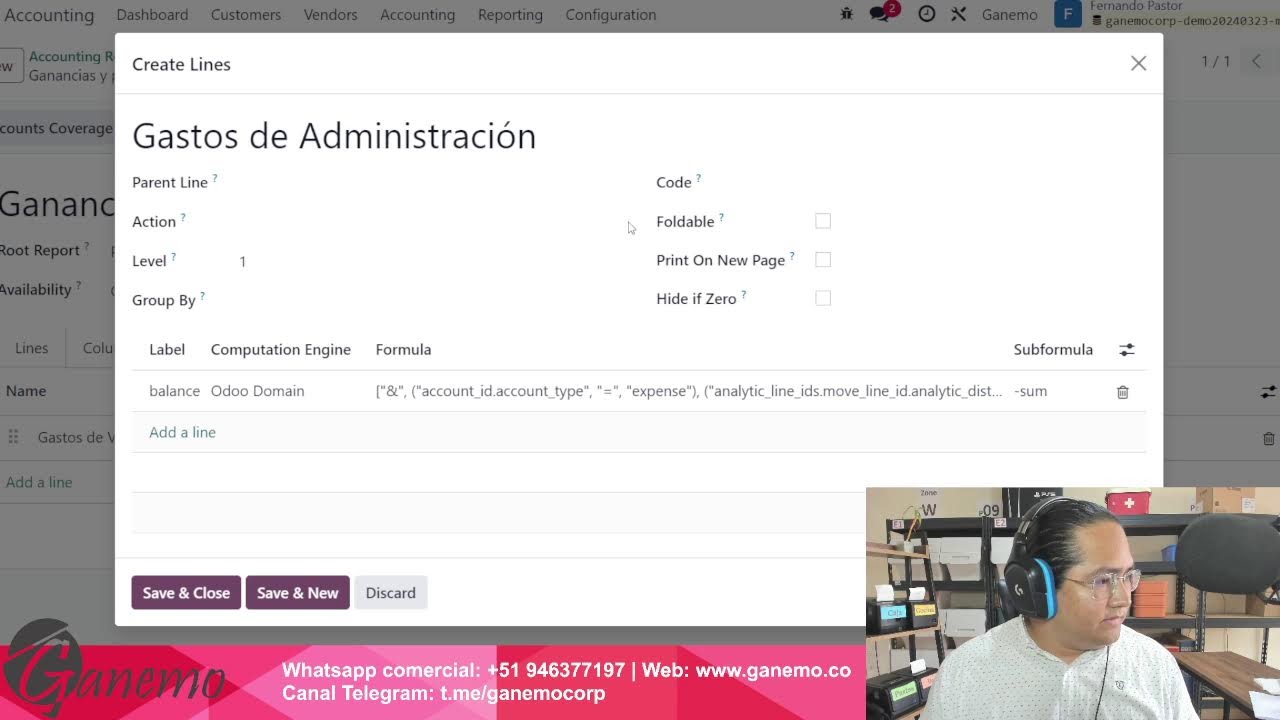Open the activities clock icon
The image size is (1280, 720).
point(927,15)
